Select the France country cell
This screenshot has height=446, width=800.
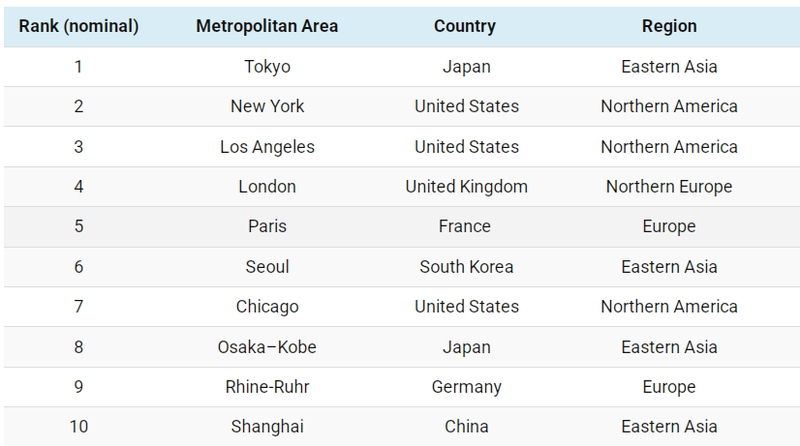tap(466, 227)
